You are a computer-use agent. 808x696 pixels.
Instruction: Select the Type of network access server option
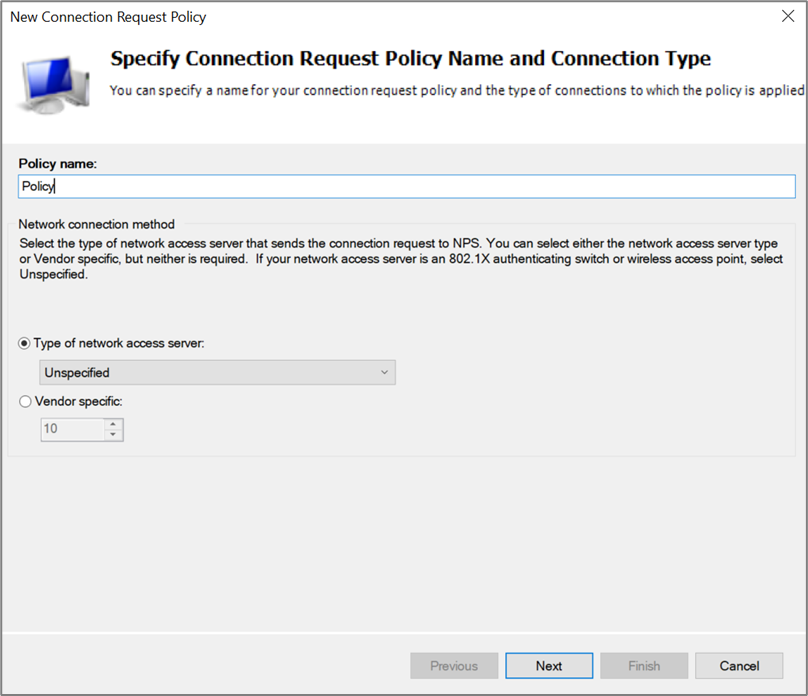(x=25, y=343)
